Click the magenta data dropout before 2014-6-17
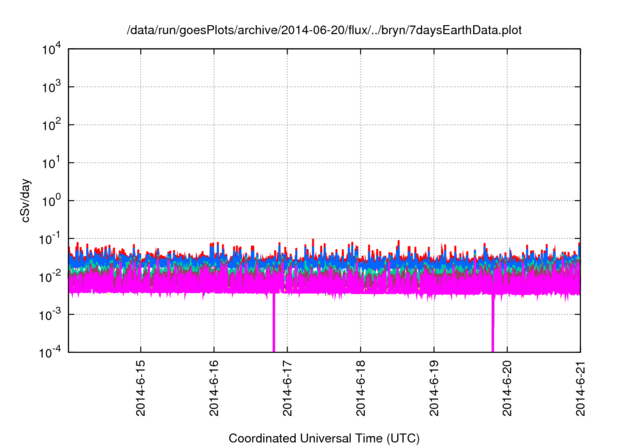 pos(273,322)
